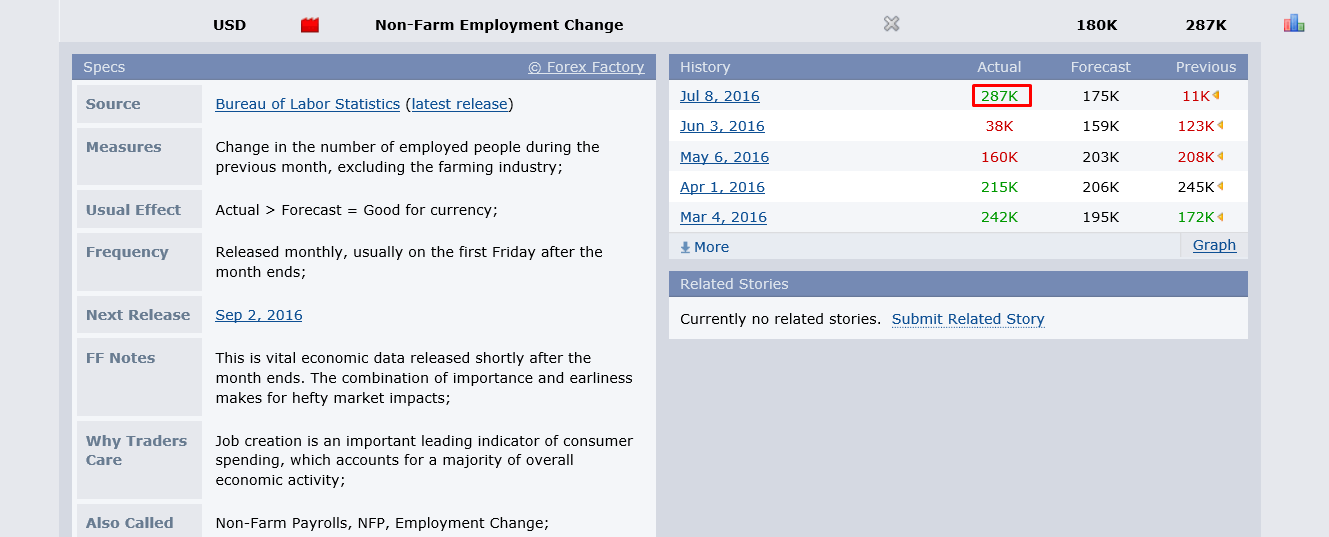Open the Bureau of Labor Statistics link
This screenshot has width=1329, height=537.
307,104
